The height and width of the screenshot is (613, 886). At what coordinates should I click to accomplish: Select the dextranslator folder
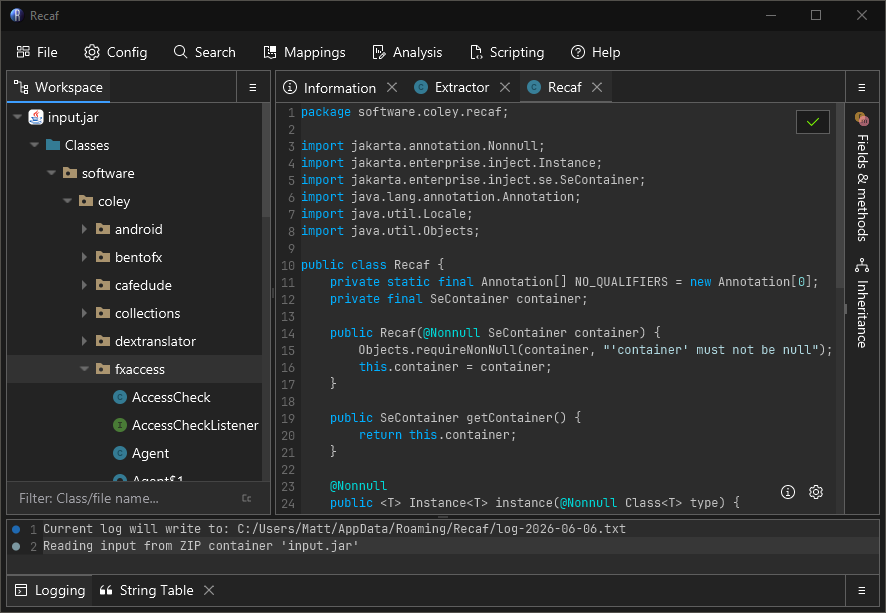(134, 341)
